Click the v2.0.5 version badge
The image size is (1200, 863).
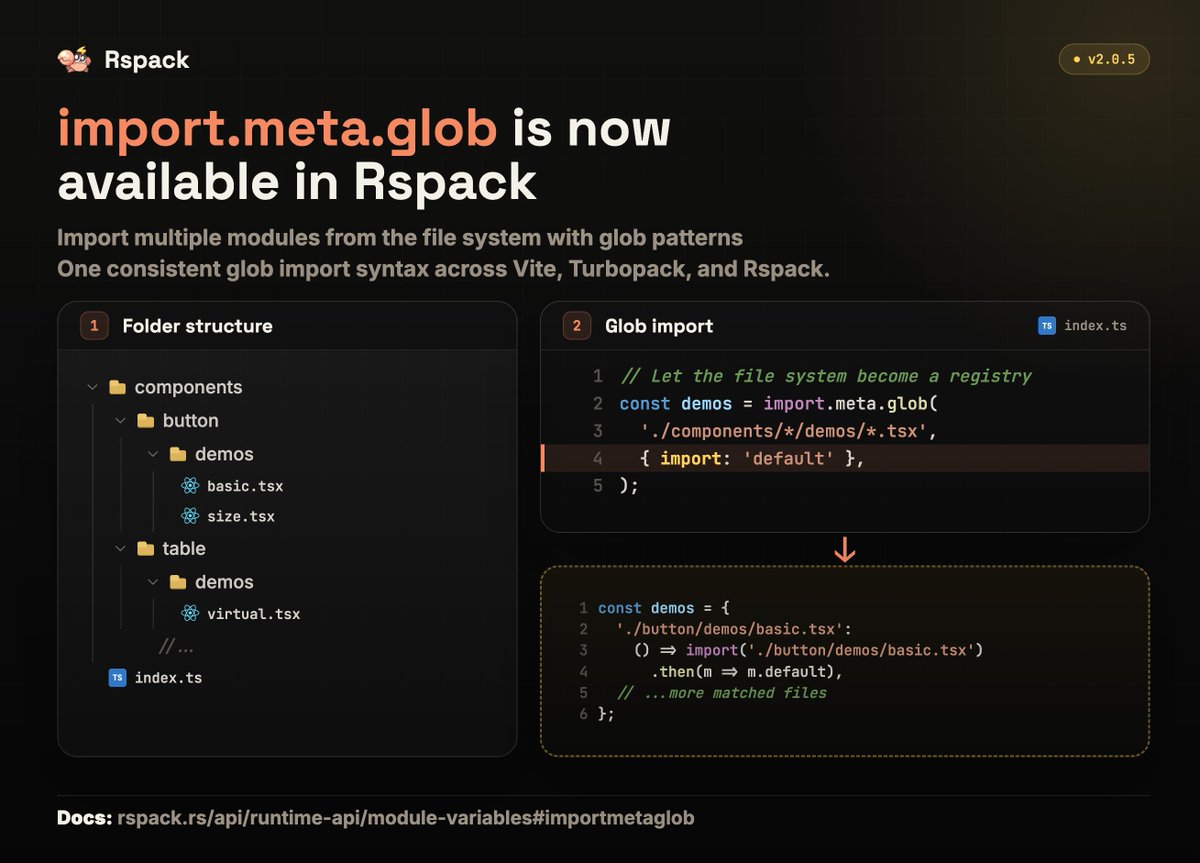tap(1104, 59)
